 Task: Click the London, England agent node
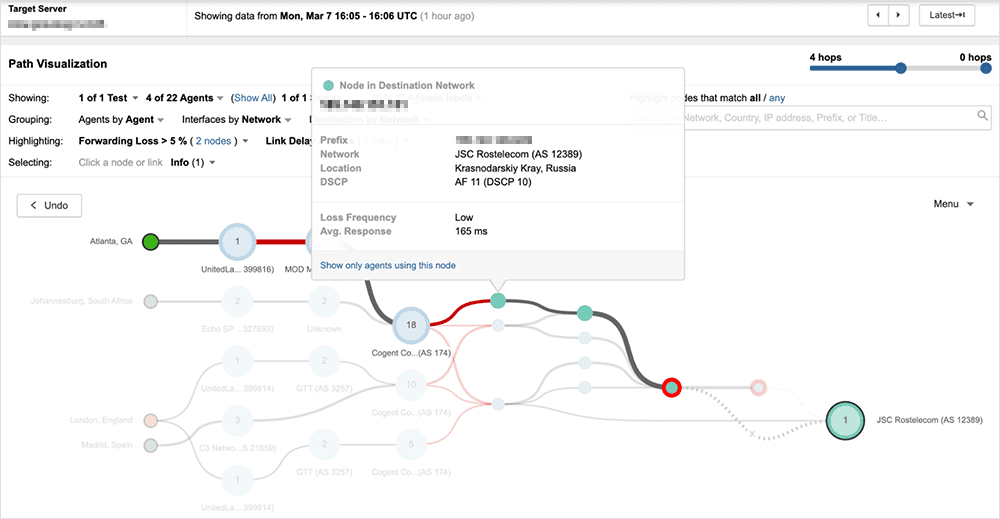151,420
